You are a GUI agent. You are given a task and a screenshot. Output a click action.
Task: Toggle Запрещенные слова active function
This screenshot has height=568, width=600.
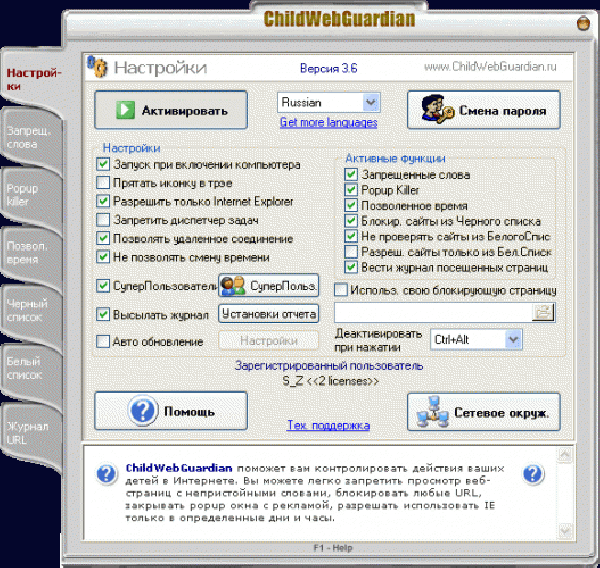tap(351, 175)
